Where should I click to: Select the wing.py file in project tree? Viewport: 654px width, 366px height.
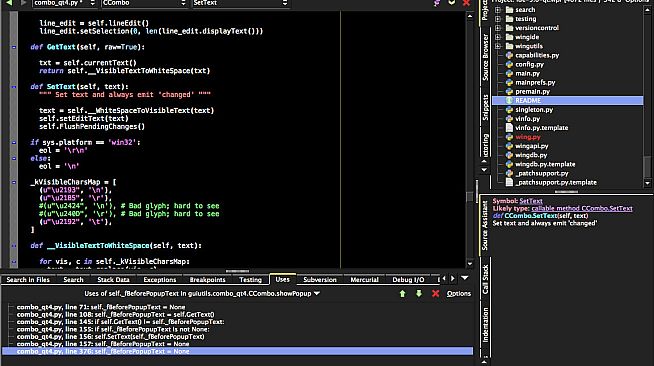click(528, 137)
